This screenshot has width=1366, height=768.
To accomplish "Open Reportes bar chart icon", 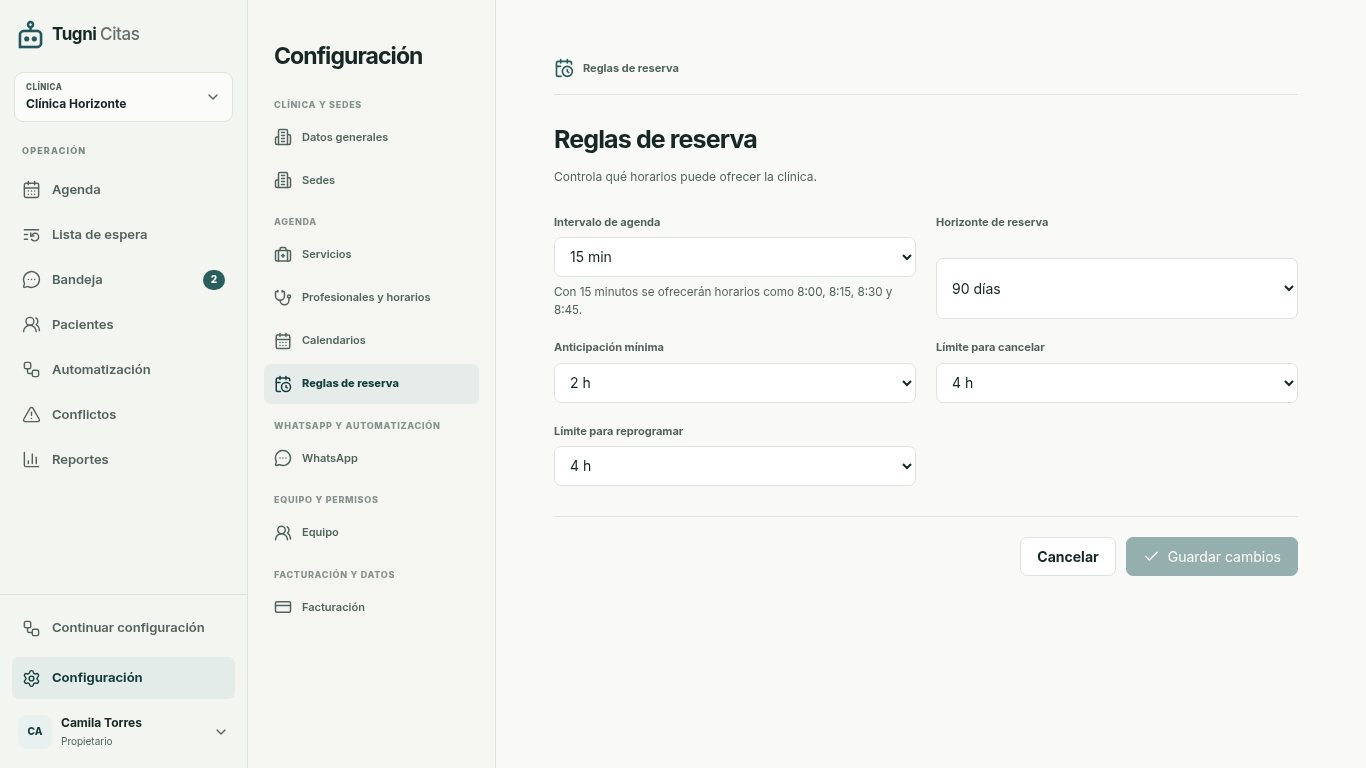I will pos(31,460).
